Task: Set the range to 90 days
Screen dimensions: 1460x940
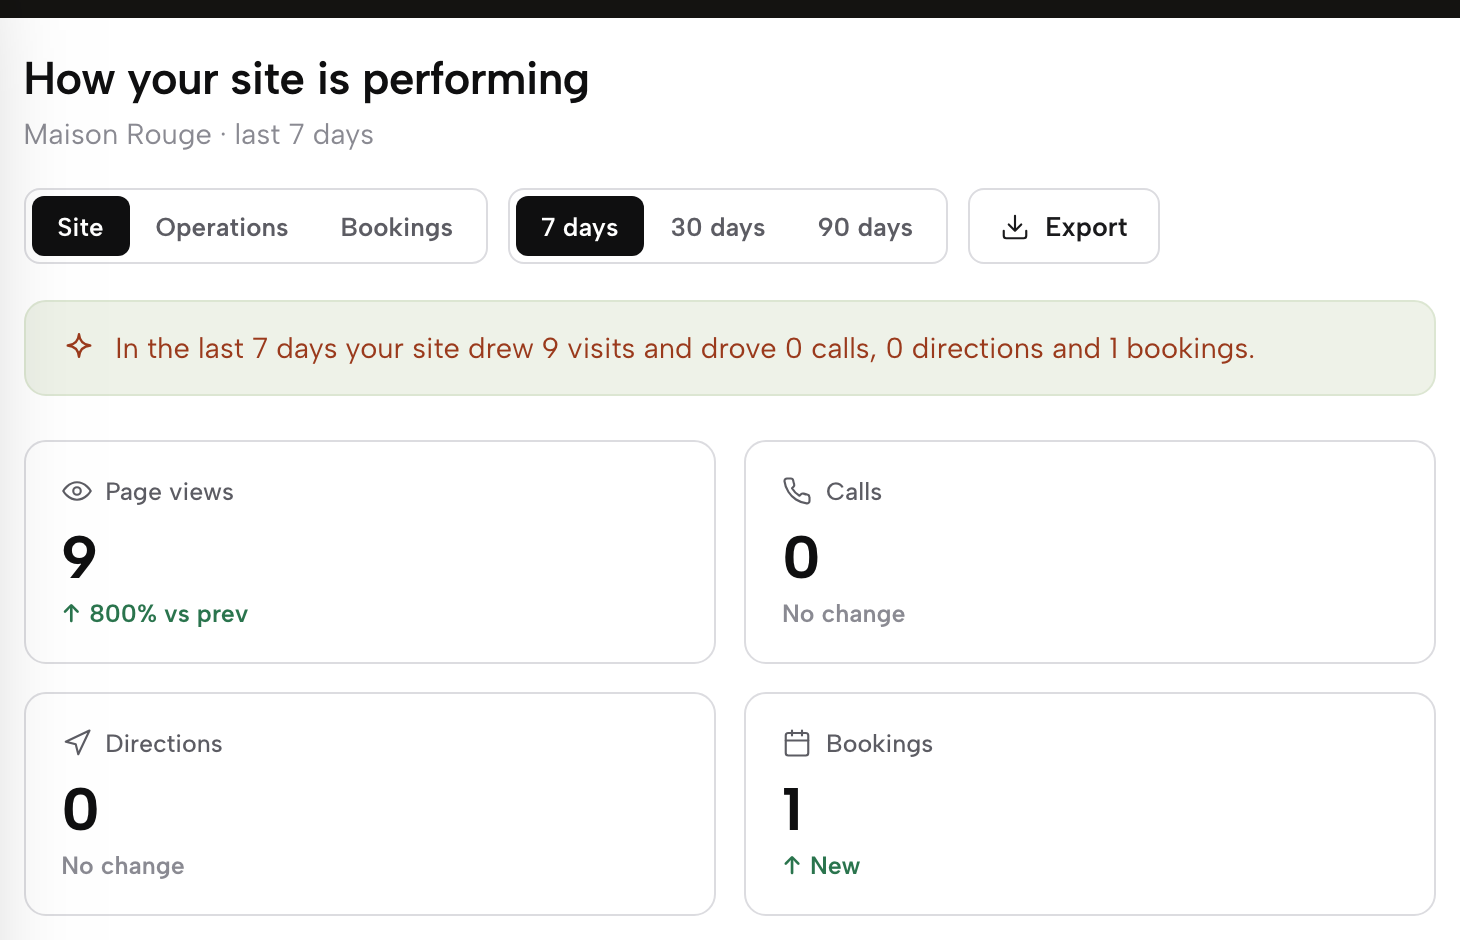Action: pyautogui.click(x=865, y=226)
